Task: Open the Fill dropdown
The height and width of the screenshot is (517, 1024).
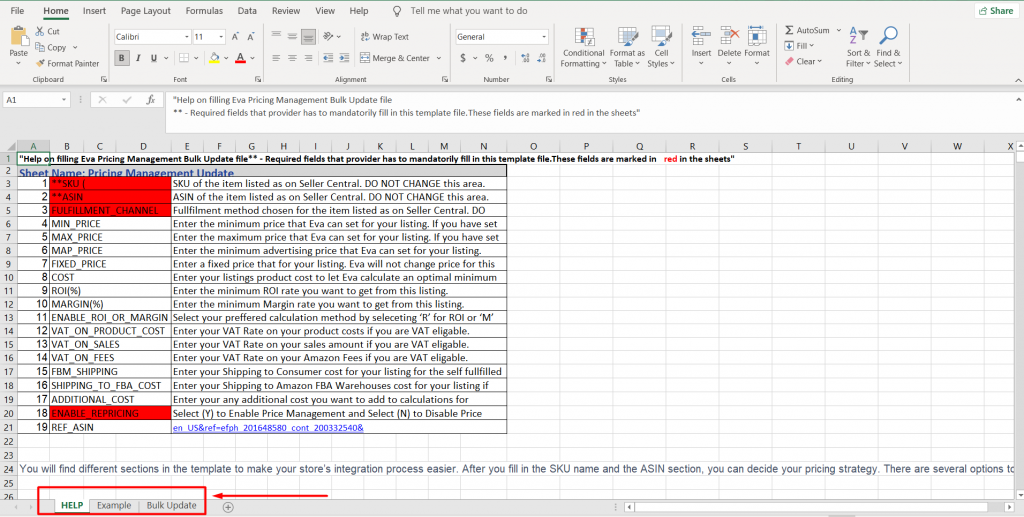Action: tap(799, 46)
